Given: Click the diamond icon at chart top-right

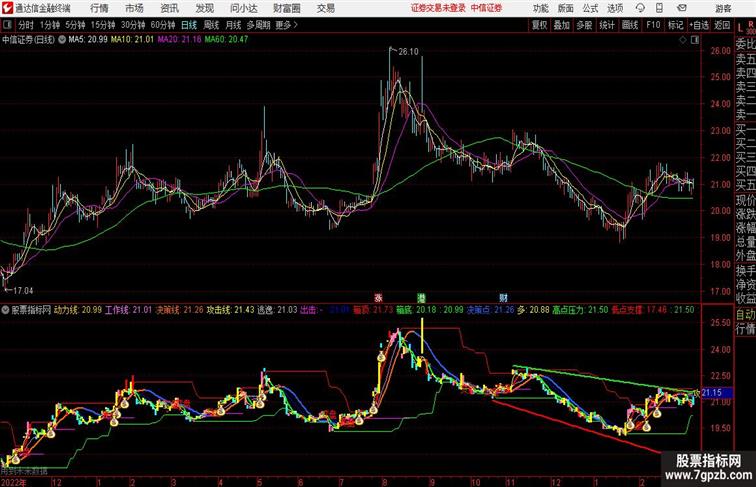Looking at the screenshot, I should coord(683,40).
